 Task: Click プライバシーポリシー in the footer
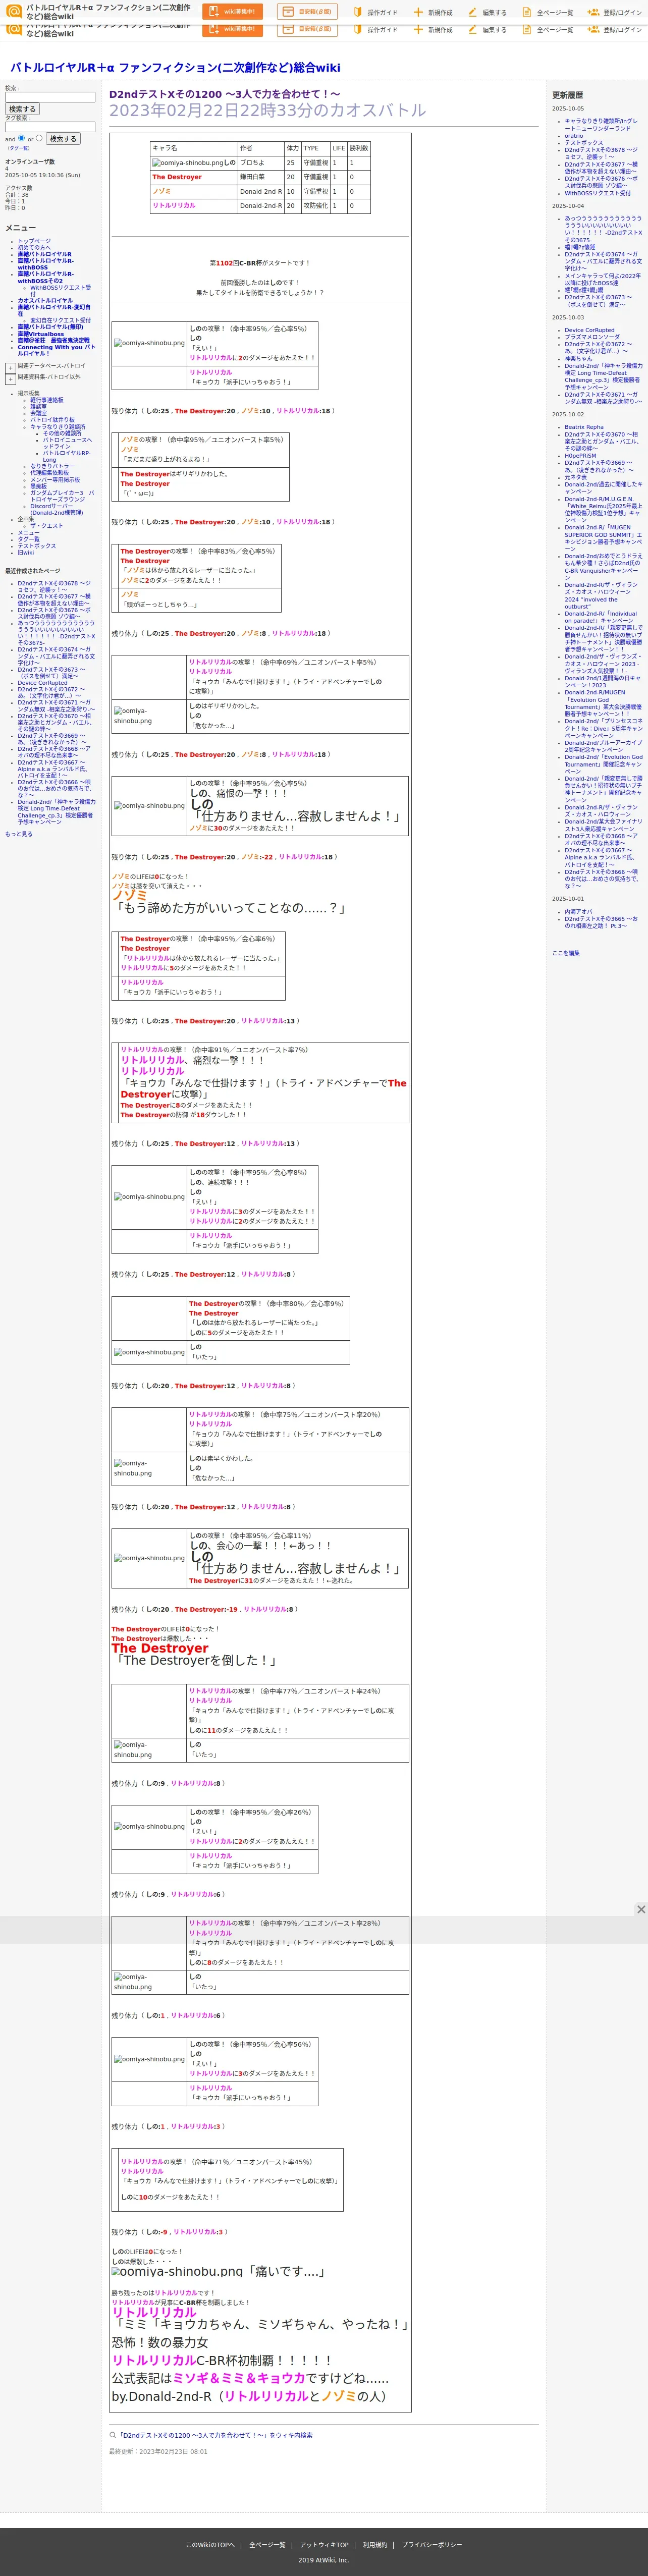click(432, 2545)
